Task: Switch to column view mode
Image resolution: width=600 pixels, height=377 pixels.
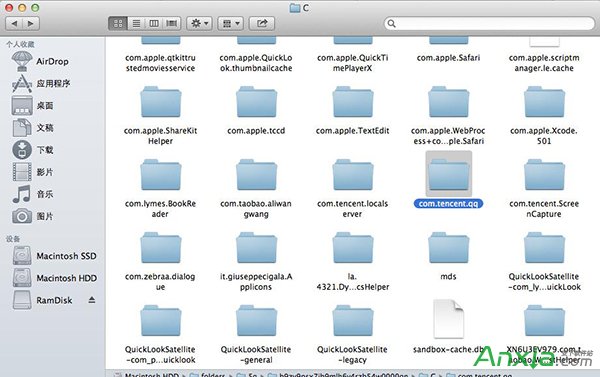Action: (x=154, y=23)
